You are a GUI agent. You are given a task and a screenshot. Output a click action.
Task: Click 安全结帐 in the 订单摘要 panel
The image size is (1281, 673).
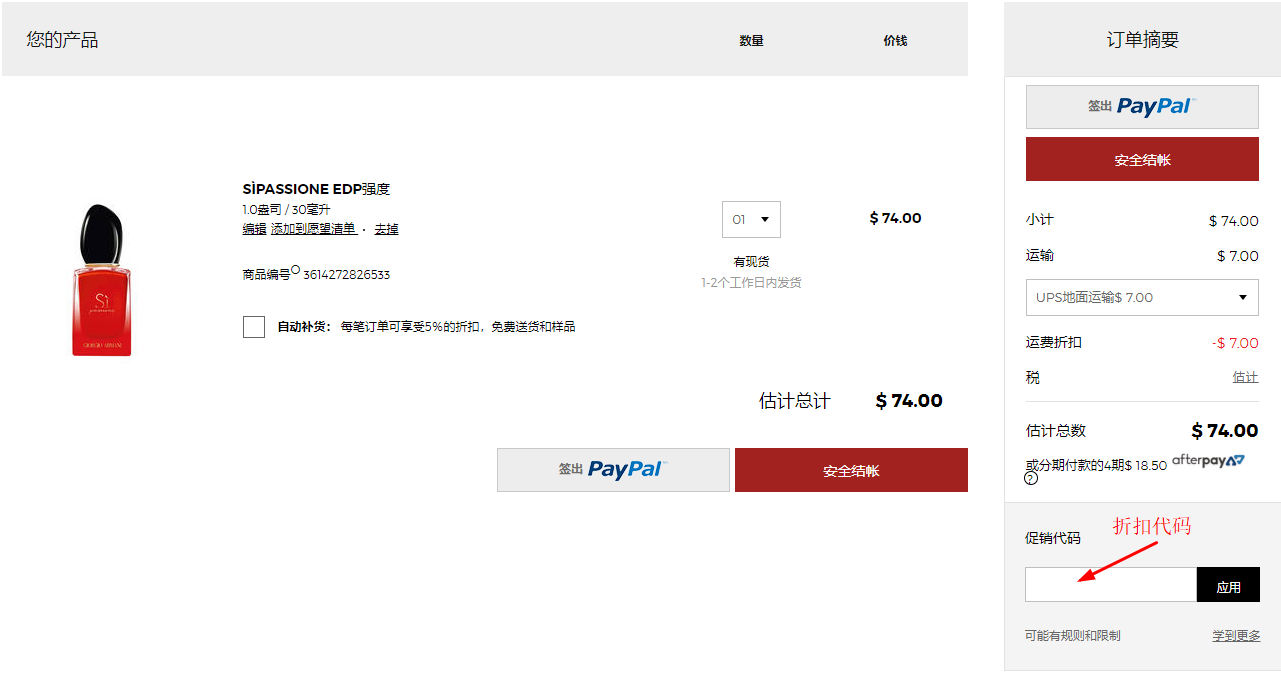click(1141, 160)
